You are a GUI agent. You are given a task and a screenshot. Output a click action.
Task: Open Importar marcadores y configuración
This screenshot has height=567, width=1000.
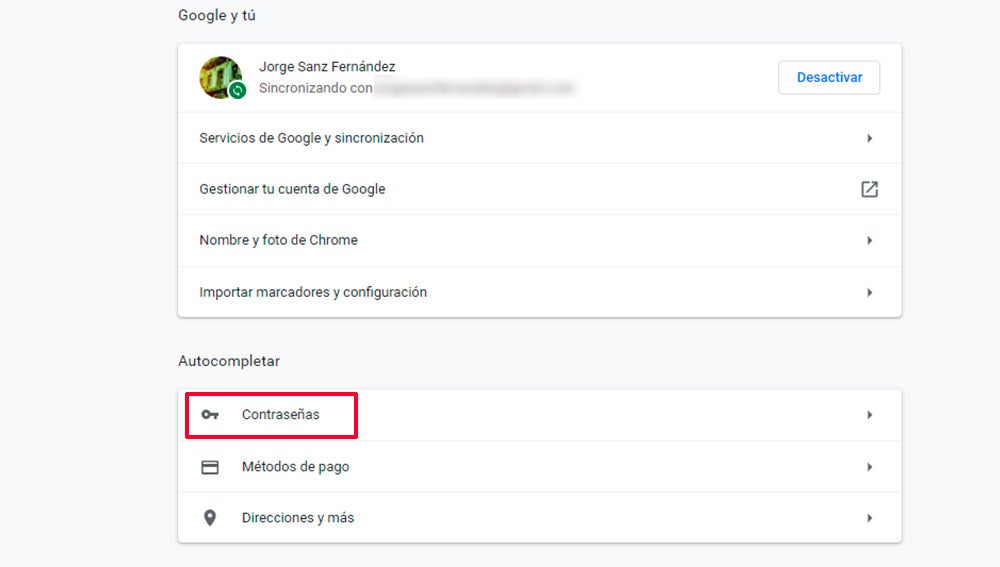pyautogui.click(x=540, y=292)
